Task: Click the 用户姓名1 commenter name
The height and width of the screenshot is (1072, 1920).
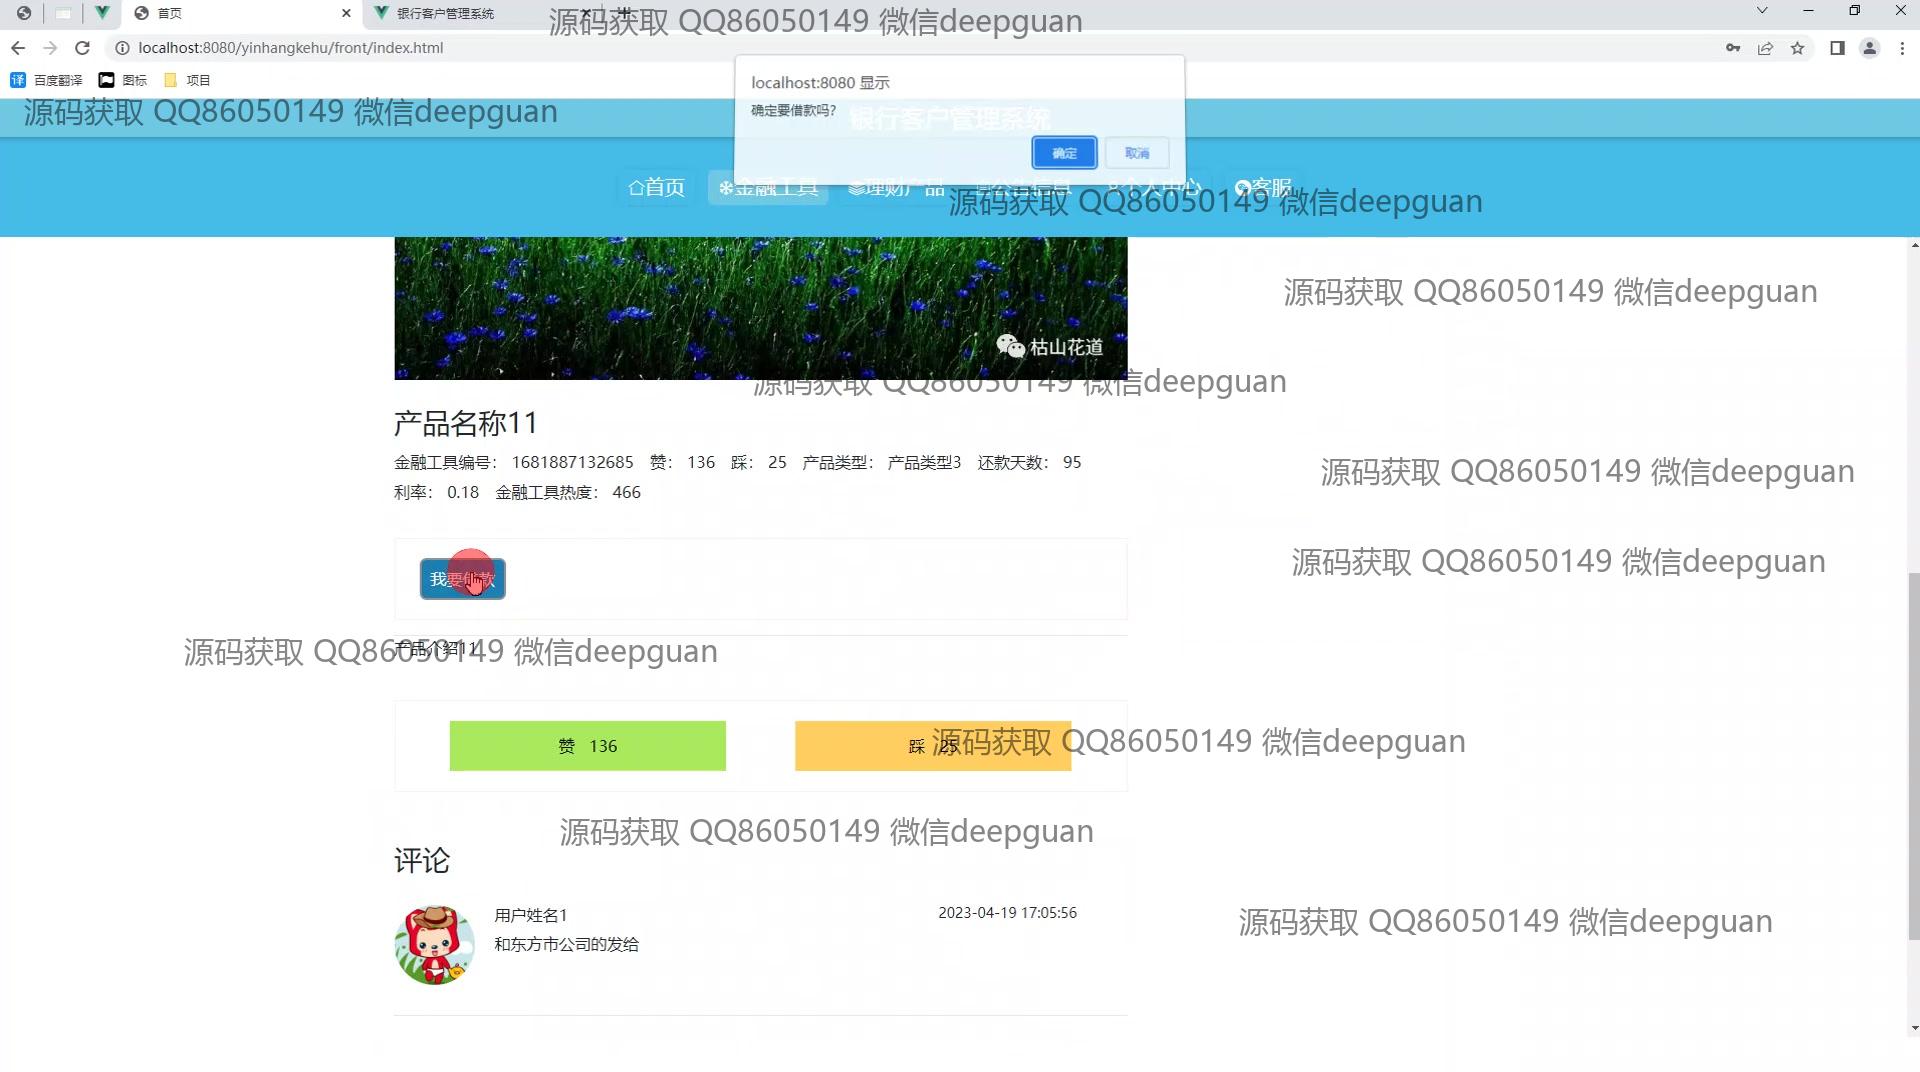Action: coord(530,915)
